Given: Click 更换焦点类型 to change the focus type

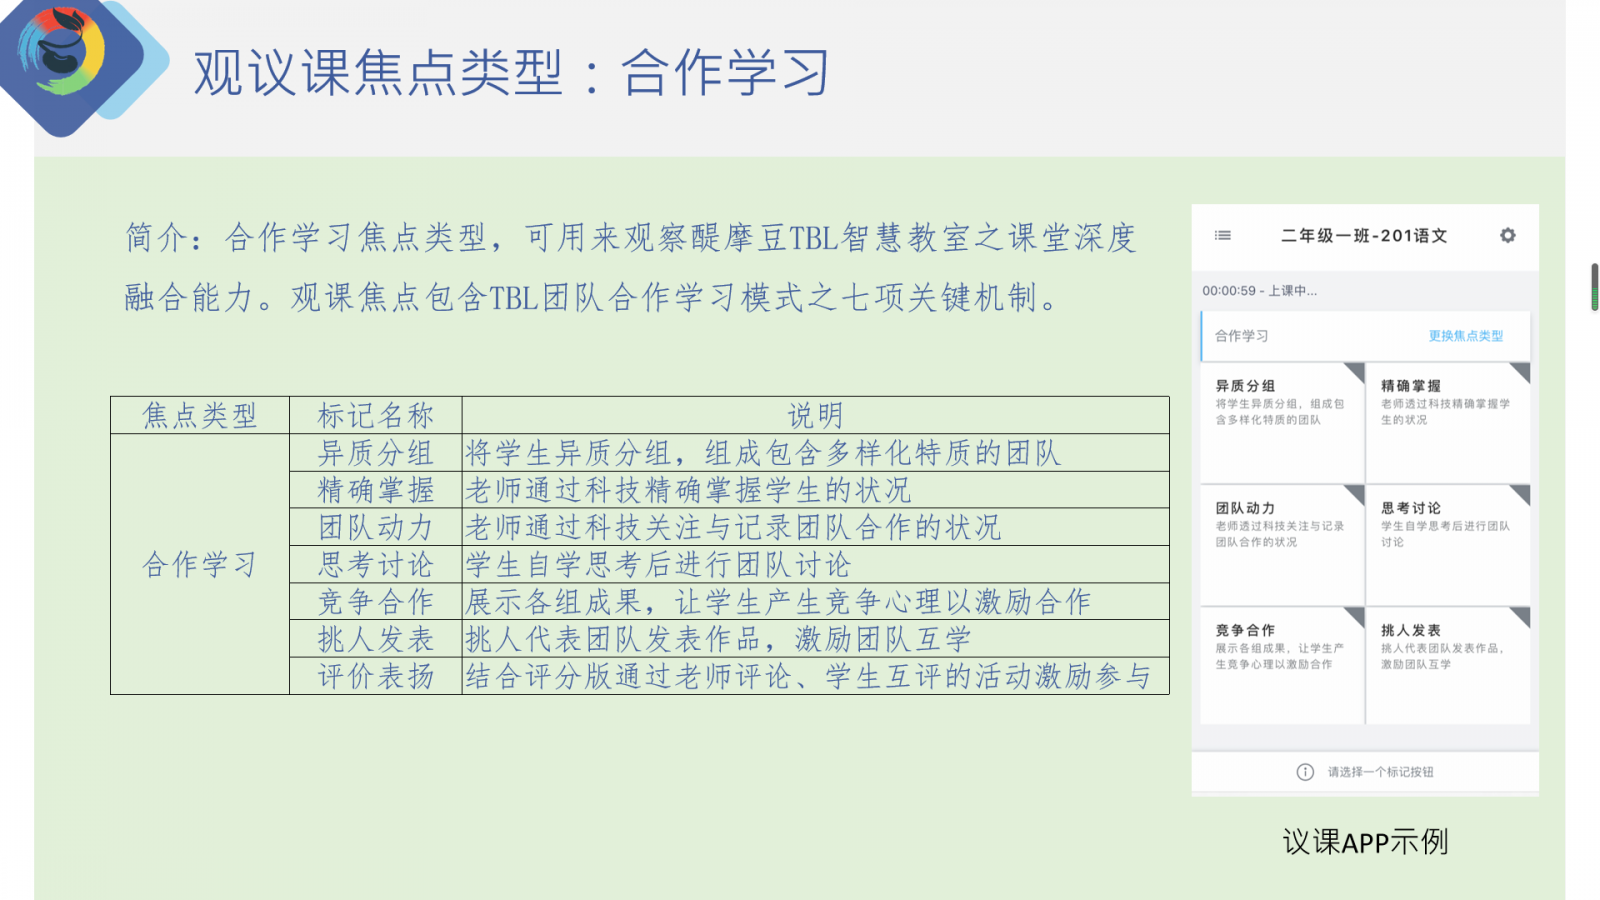Looking at the screenshot, I should click(x=1465, y=336).
